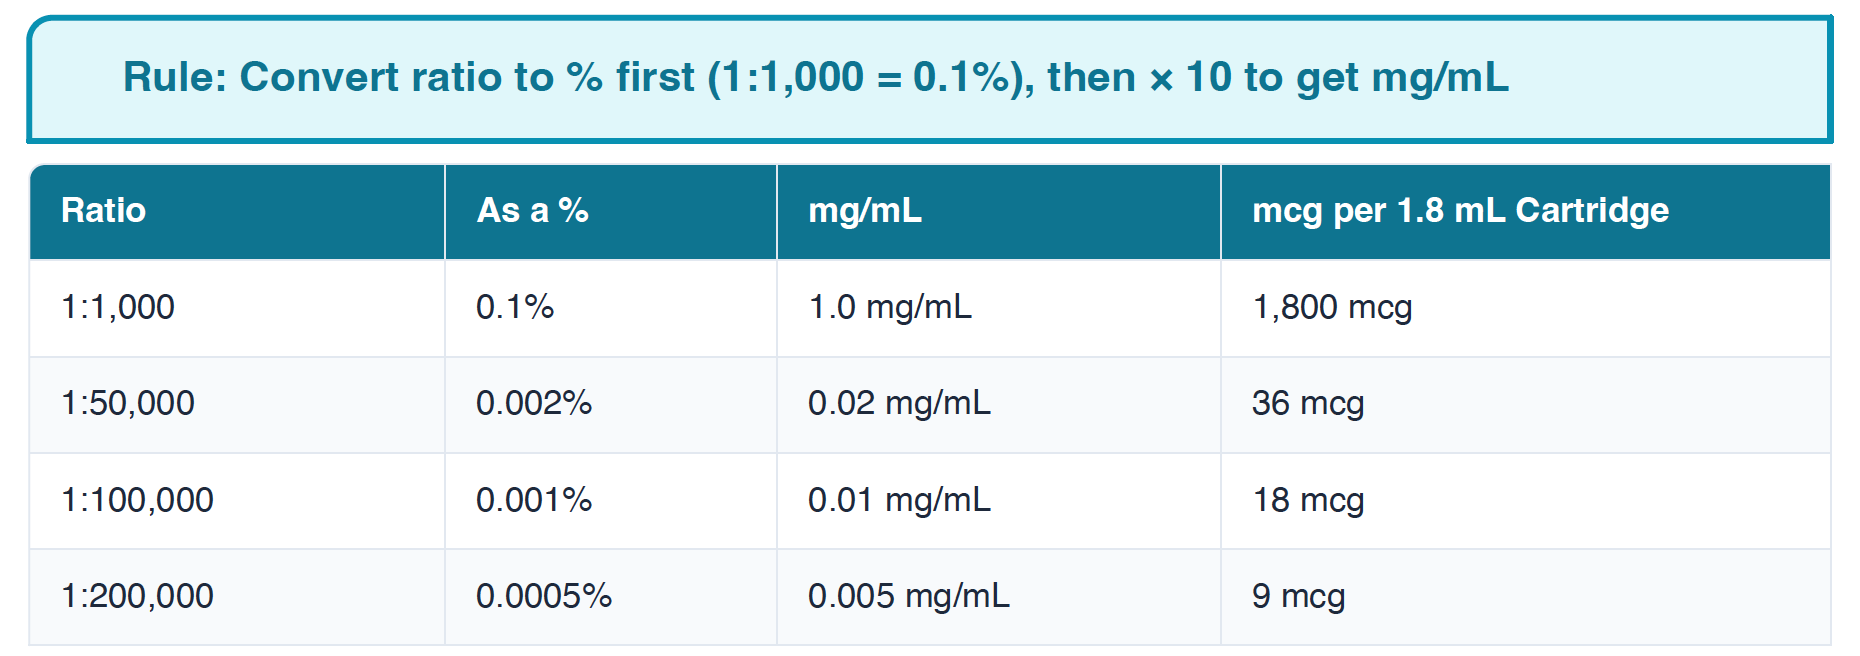1860x656 pixels.
Task: Select the 0.1% percentage cell
Action: click(x=515, y=307)
